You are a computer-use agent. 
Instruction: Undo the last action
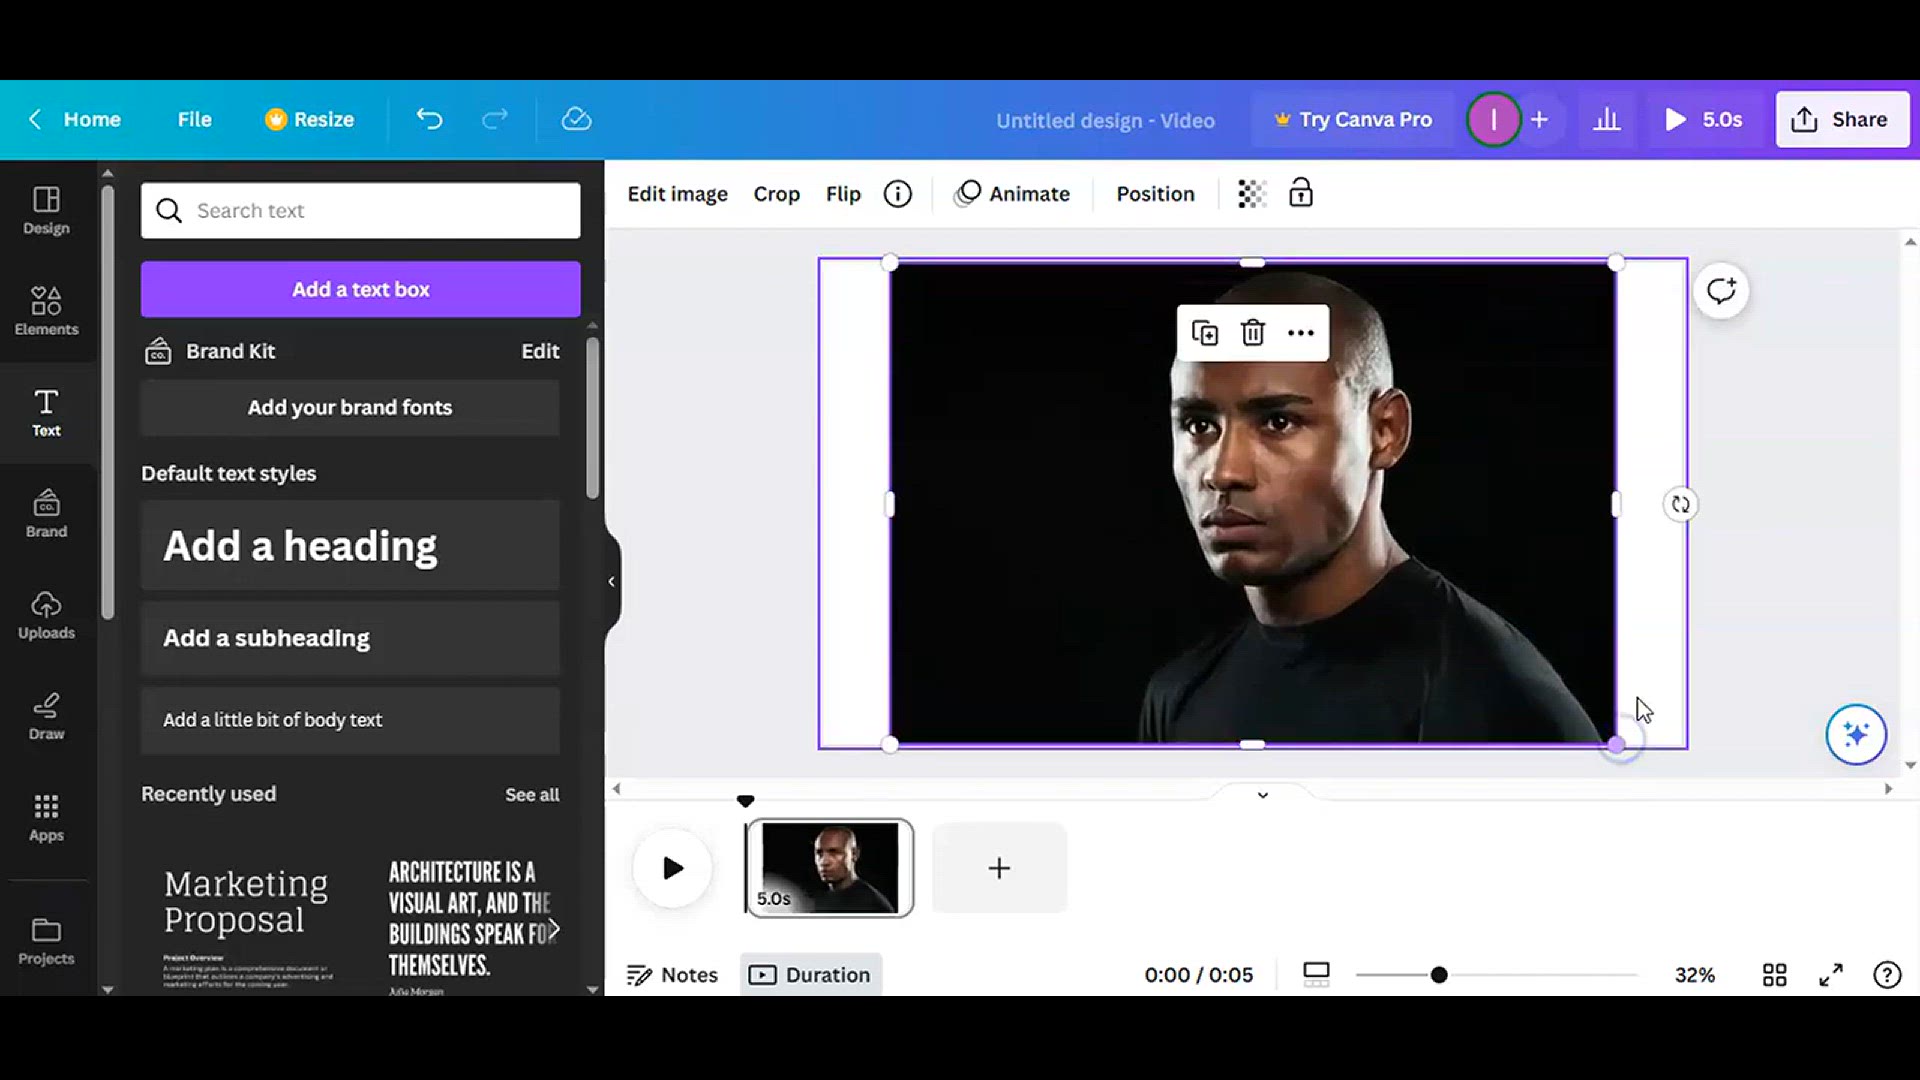click(429, 119)
